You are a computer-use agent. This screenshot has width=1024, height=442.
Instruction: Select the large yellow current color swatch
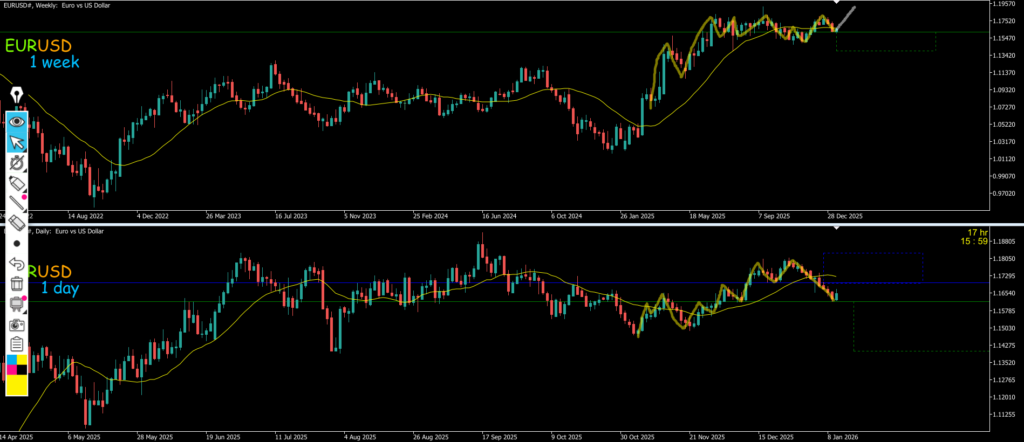coord(17,386)
